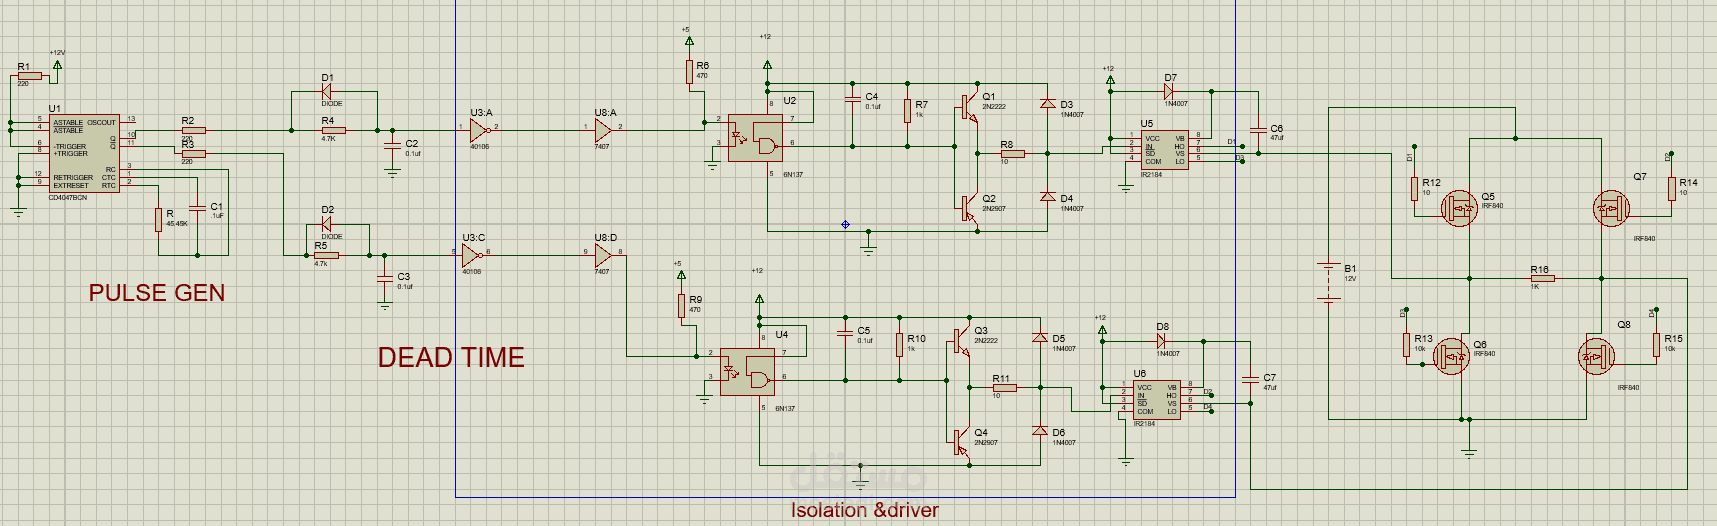This screenshot has width=1717, height=526.
Task: Select resistor R13 symbol
Action: click(x=1407, y=345)
